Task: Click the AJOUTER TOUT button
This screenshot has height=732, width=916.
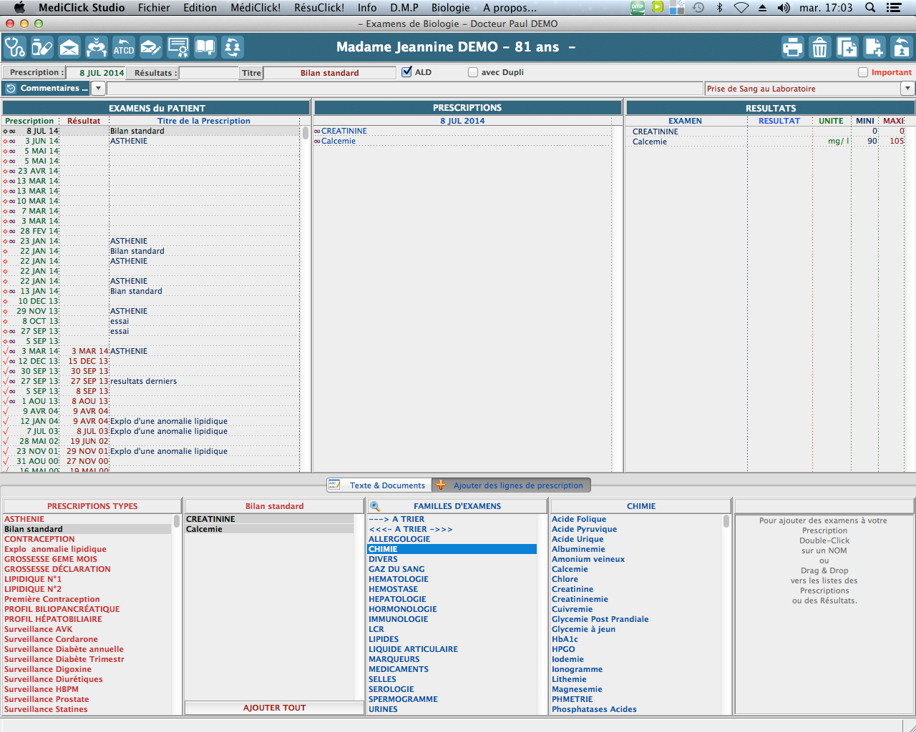Action: pyautogui.click(x=274, y=708)
